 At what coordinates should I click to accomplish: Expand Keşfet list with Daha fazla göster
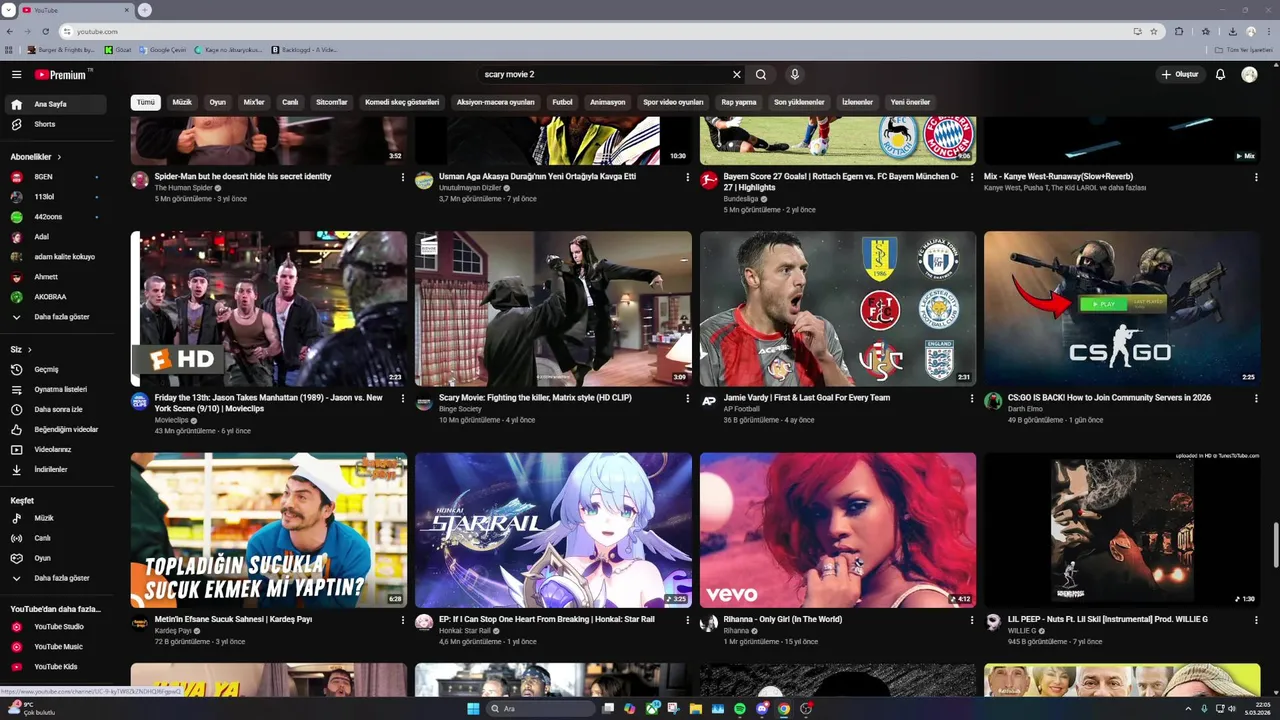[x=57, y=578]
